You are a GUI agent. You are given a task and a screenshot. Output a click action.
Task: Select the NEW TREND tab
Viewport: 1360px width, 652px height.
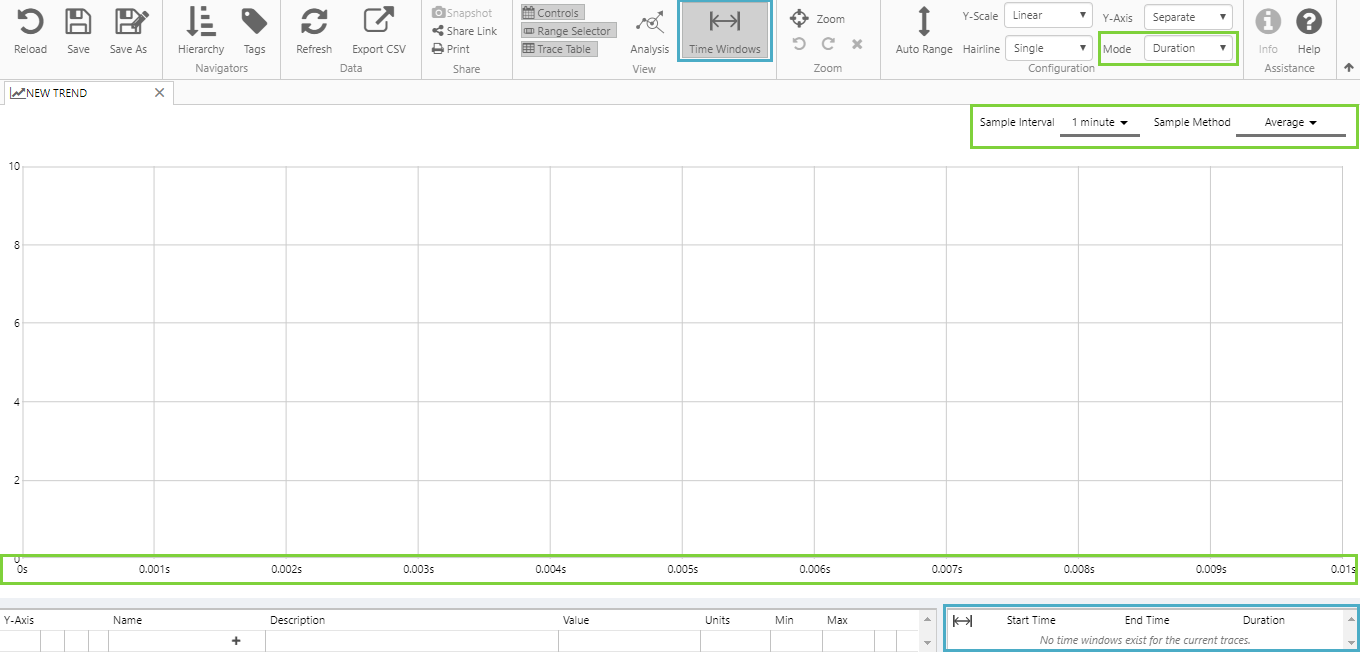(57, 93)
